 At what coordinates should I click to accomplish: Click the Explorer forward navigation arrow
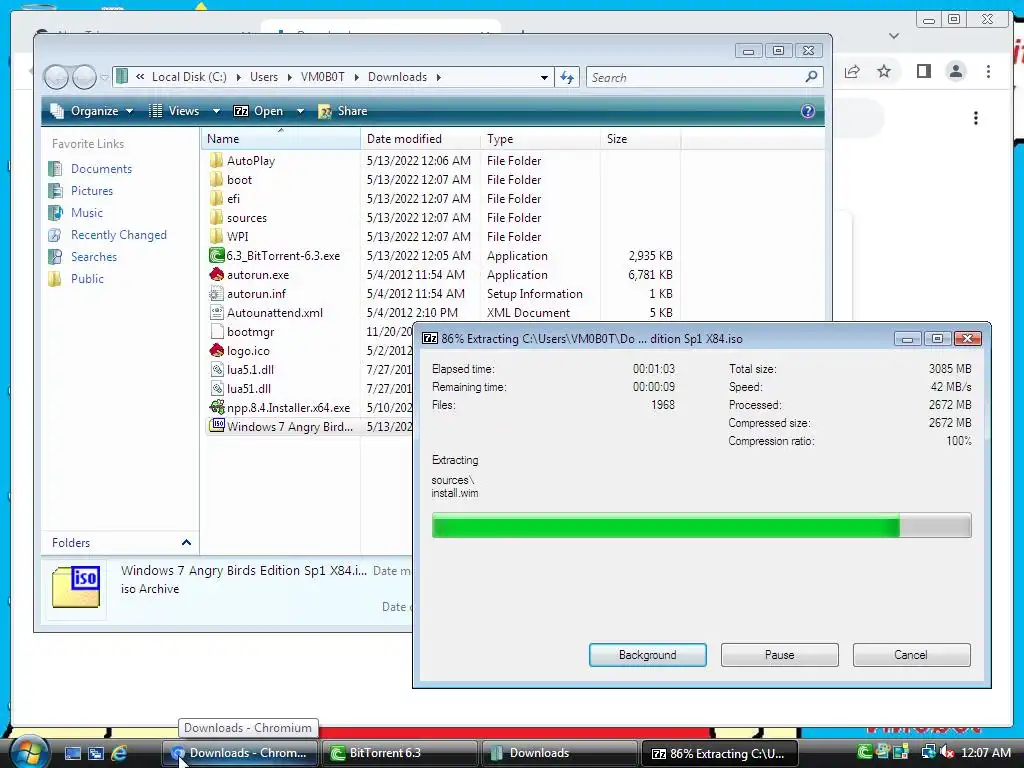[x=84, y=77]
